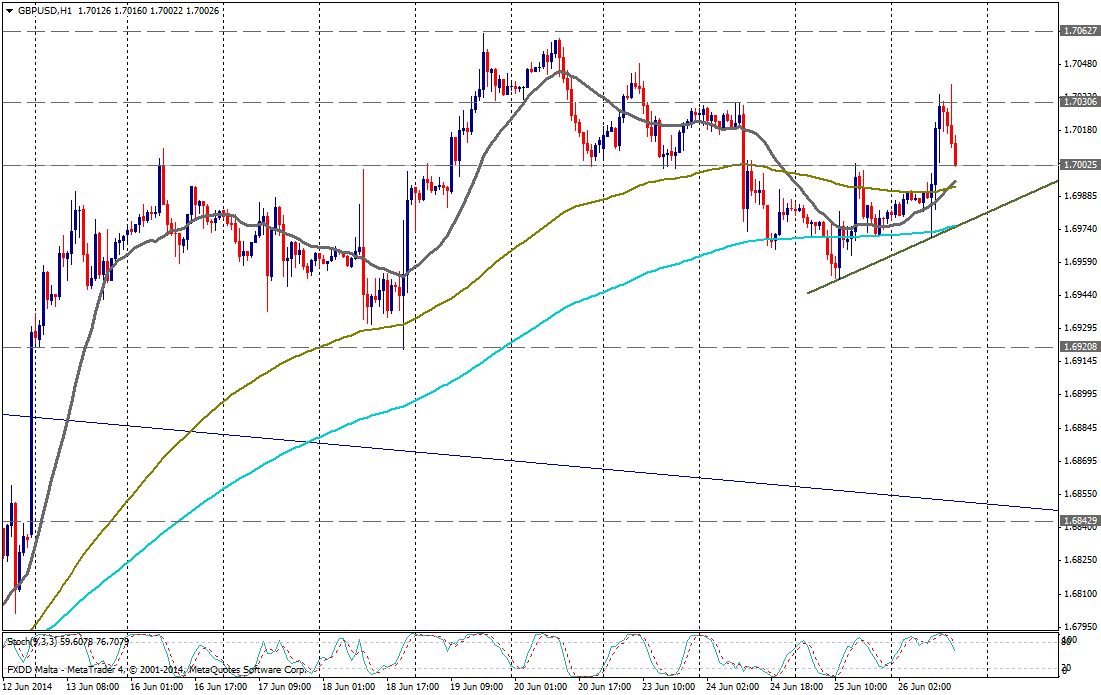Expand the triangle arrow beside GBPUSD,H1
1101x695 pixels.
pyautogui.click(x=9, y=10)
